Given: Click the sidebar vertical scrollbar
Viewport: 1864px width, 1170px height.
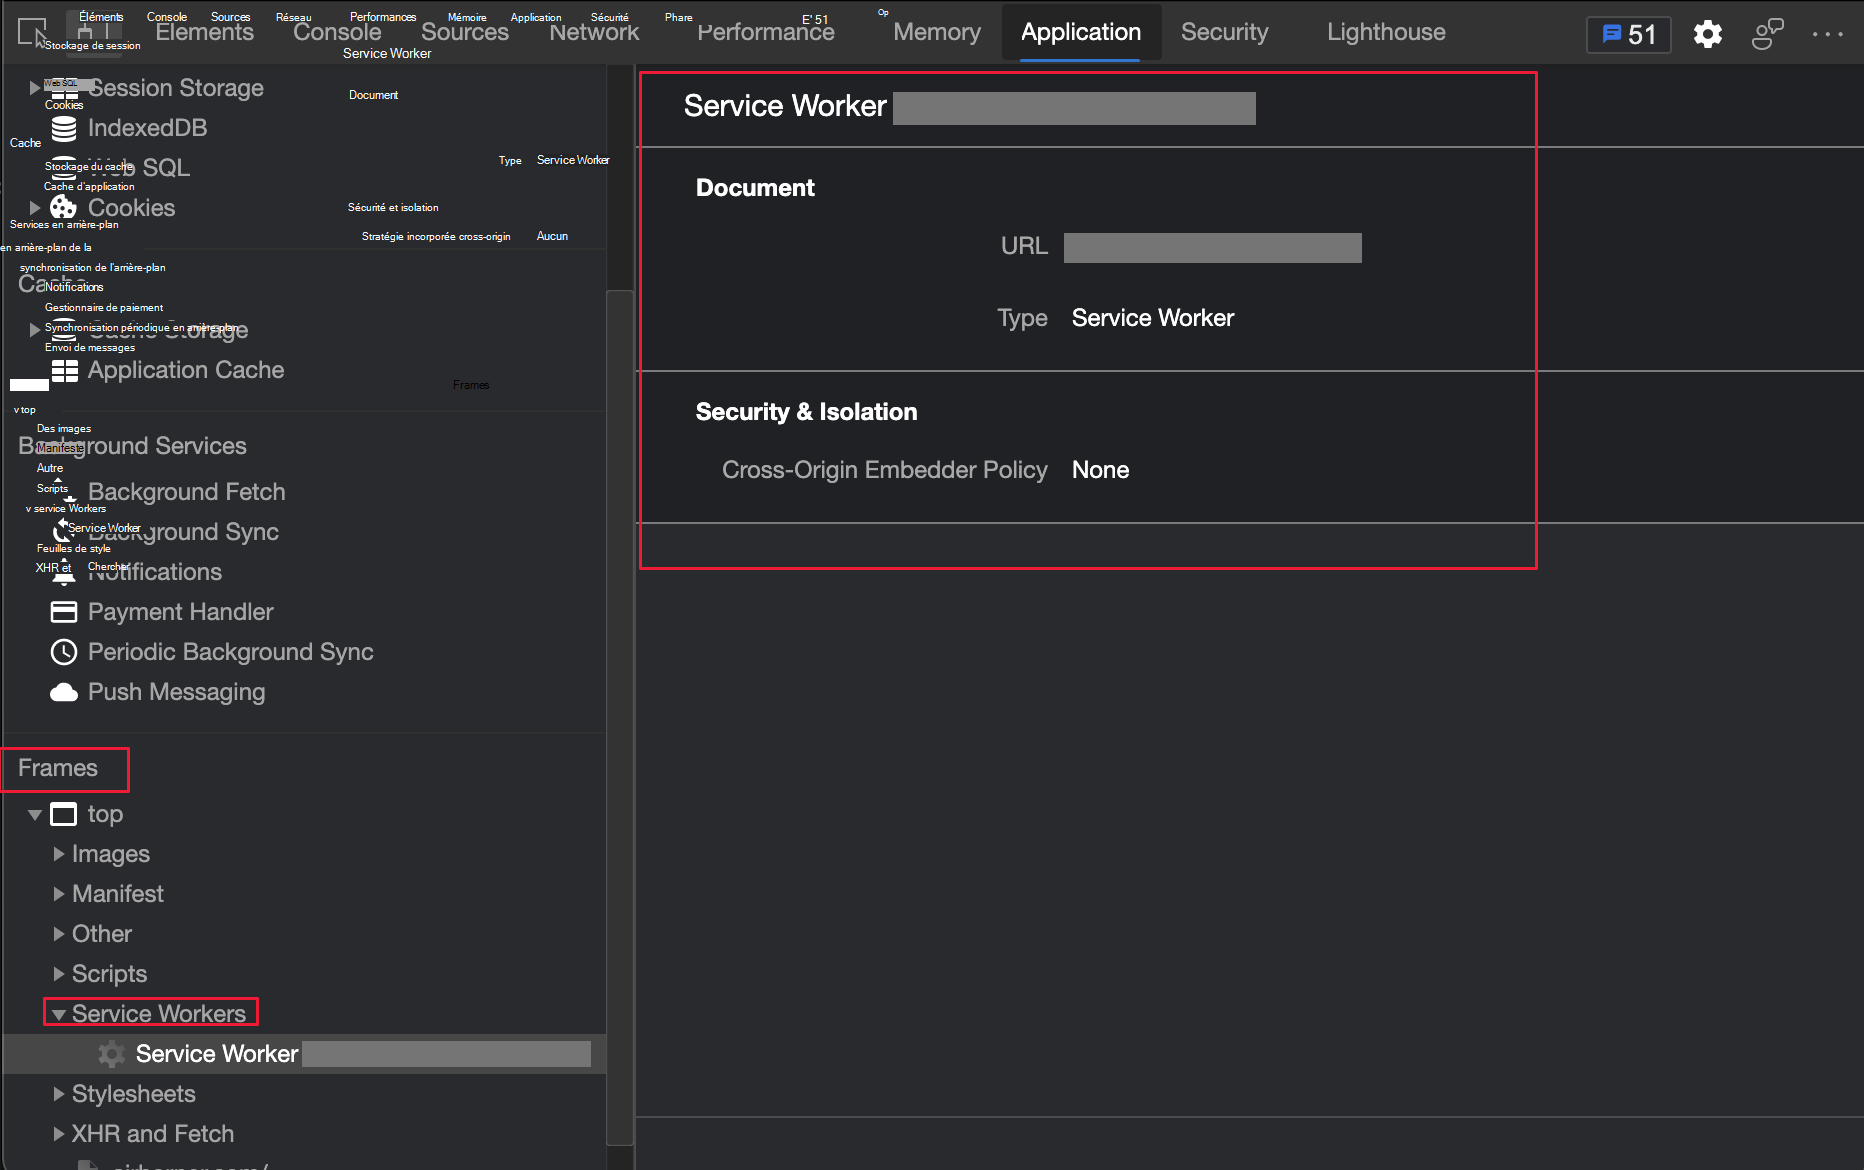Looking at the screenshot, I should pos(620,716).
